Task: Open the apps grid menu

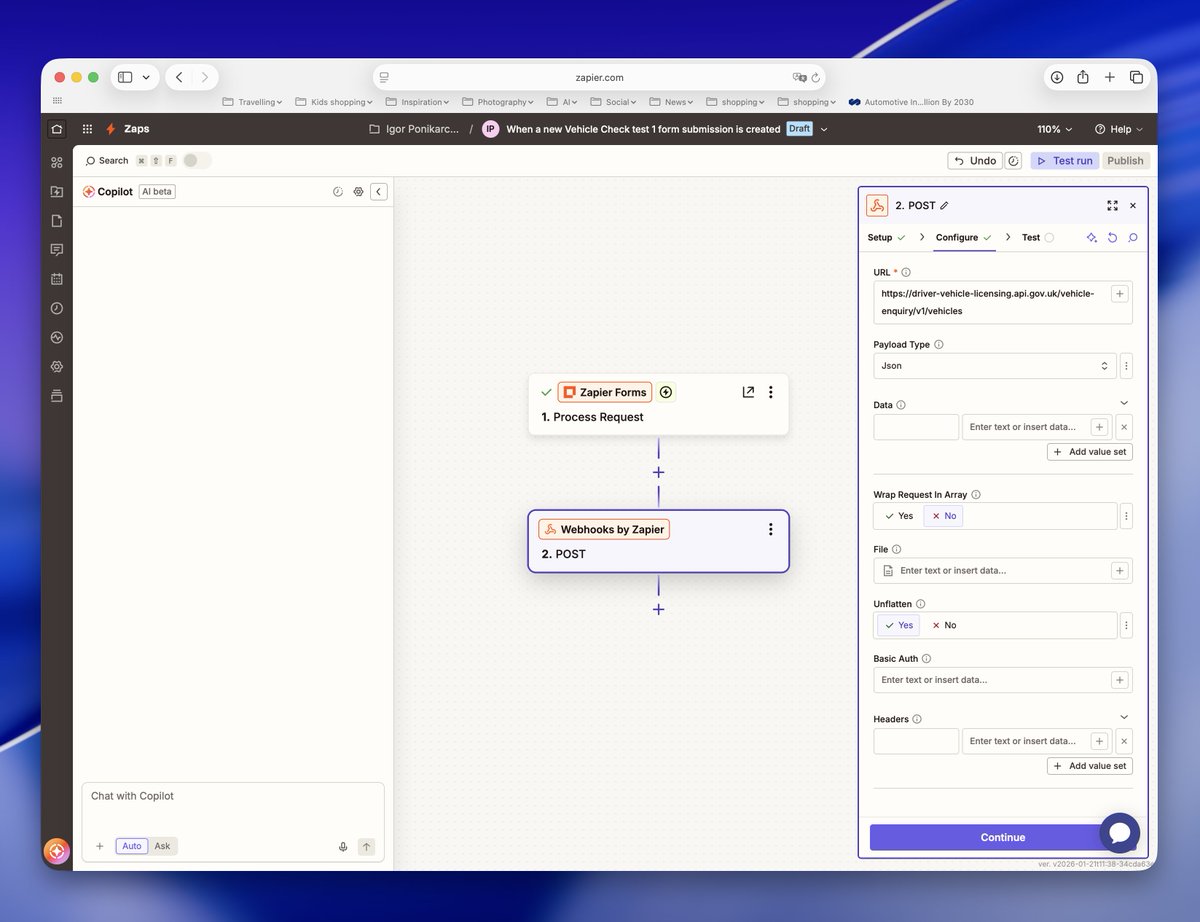Action: click(x=87, y=129)
